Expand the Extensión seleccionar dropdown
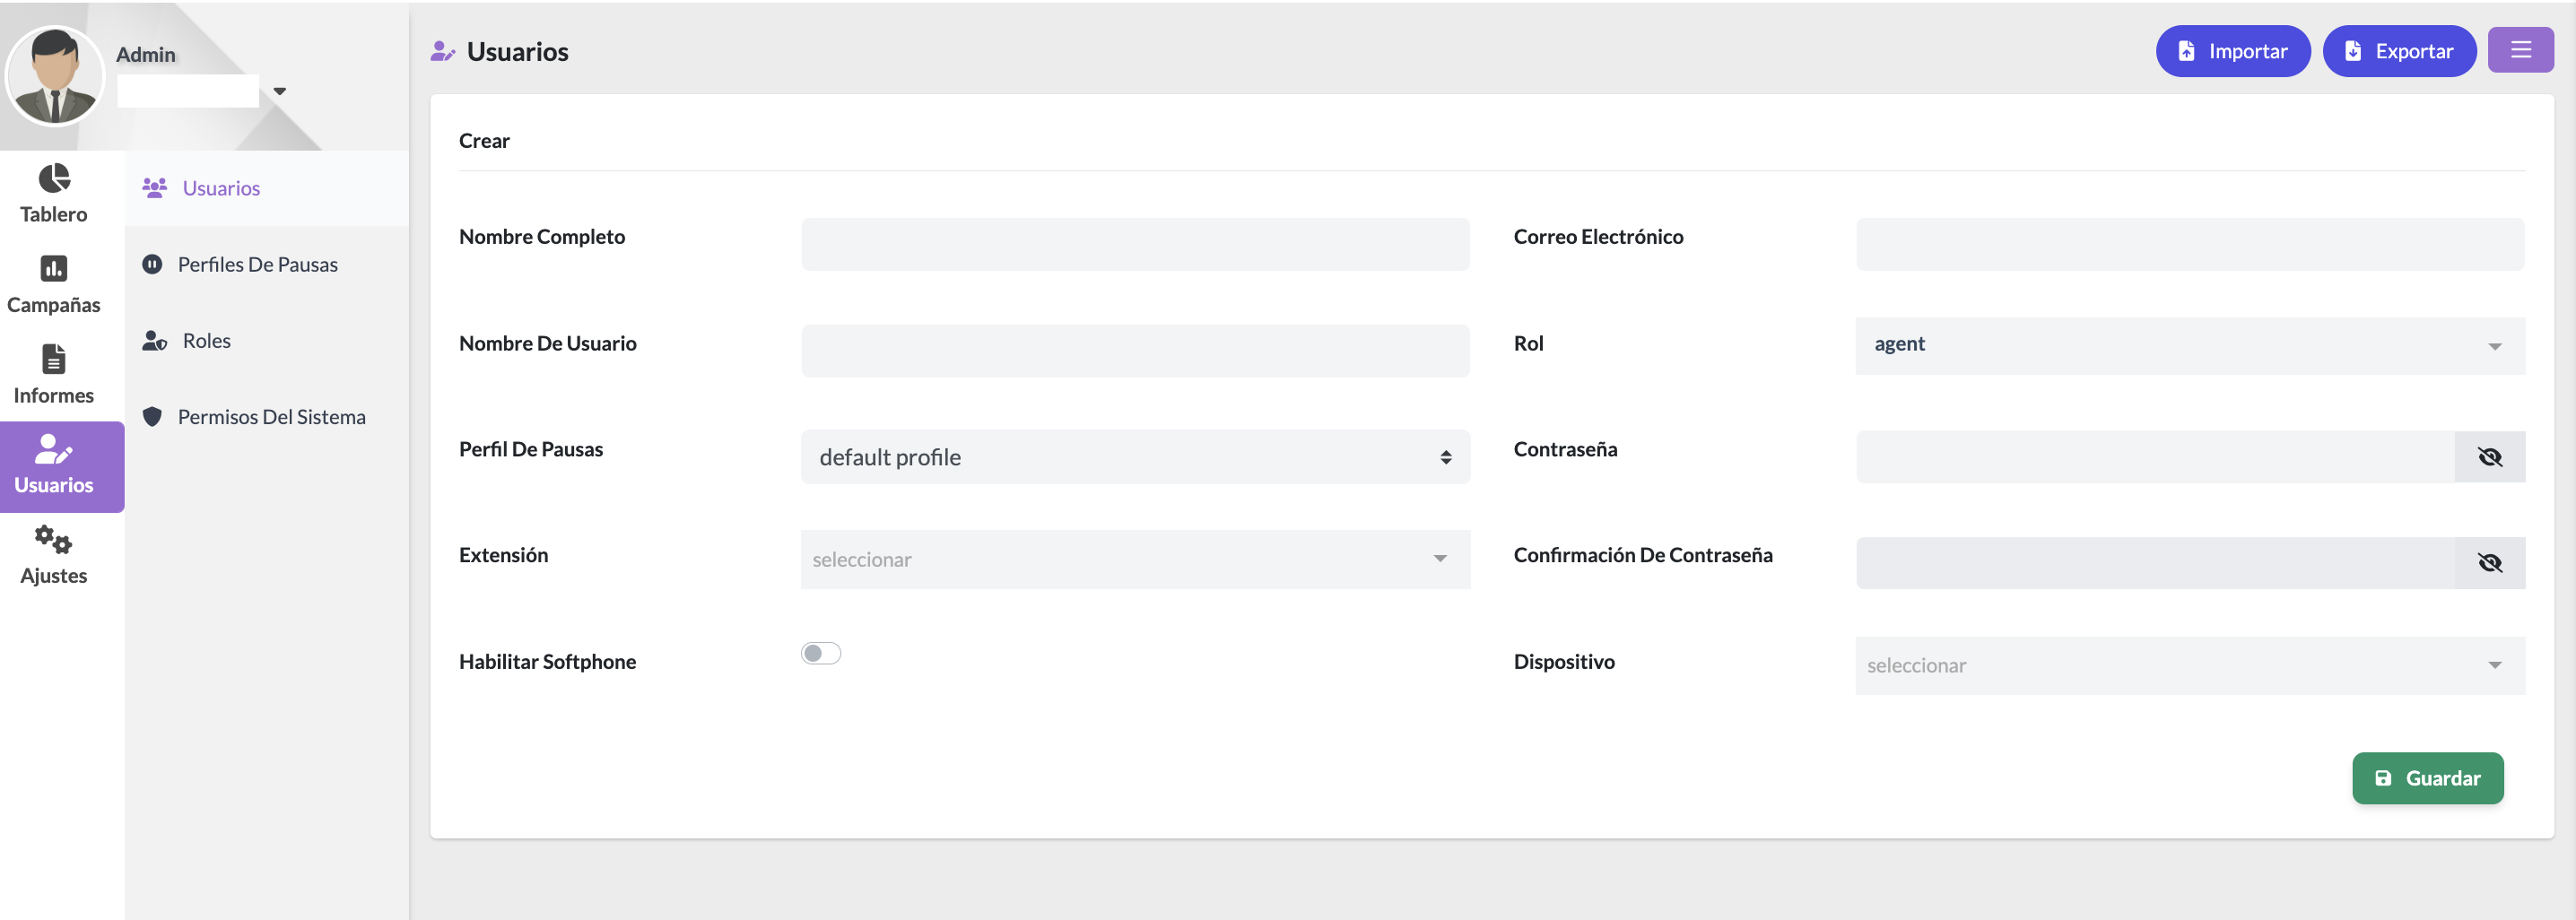 coord(1134,559)
